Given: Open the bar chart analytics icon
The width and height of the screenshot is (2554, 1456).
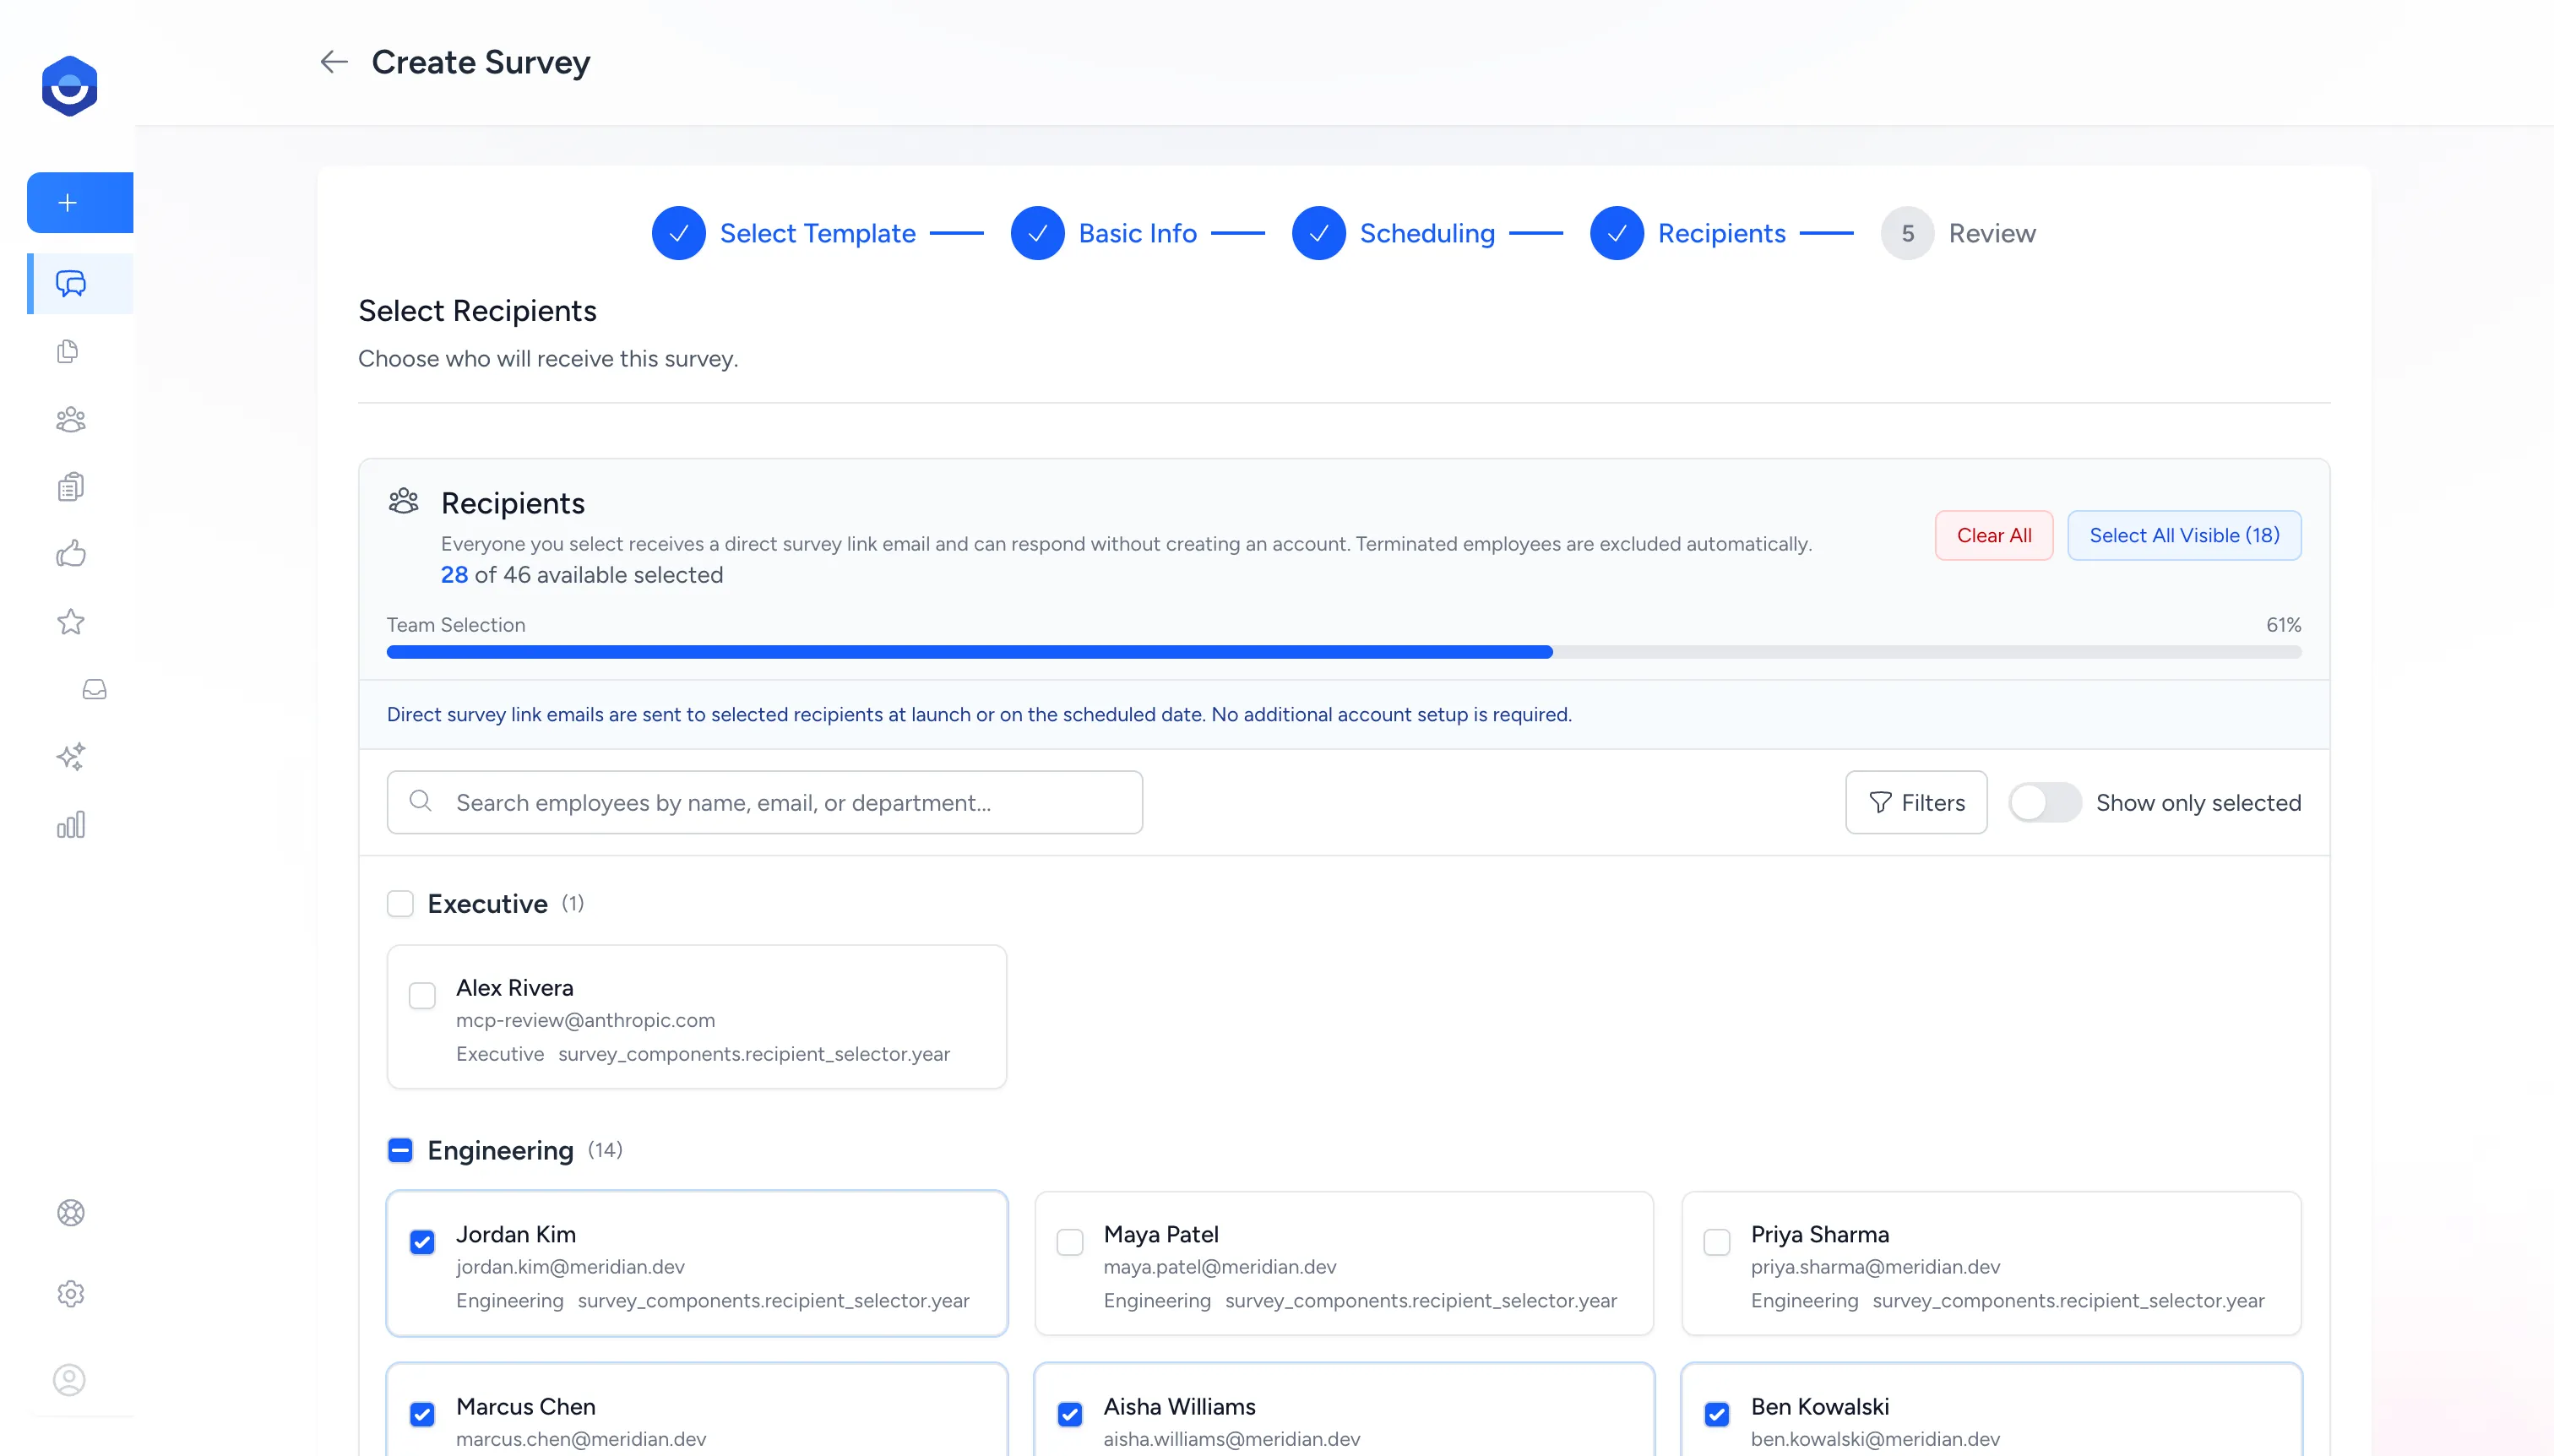Looking at the screenshot, I should click(x=70, y=825).
